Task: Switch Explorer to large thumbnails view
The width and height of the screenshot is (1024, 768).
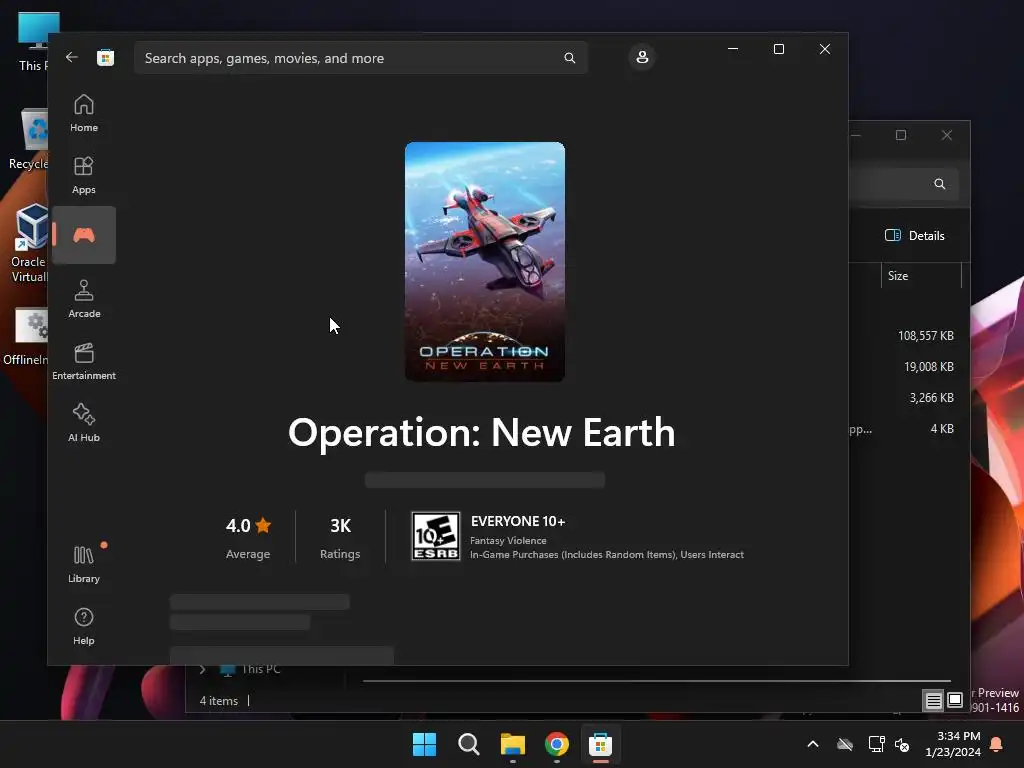Action: pyautogui.click(x=955, y=701)
